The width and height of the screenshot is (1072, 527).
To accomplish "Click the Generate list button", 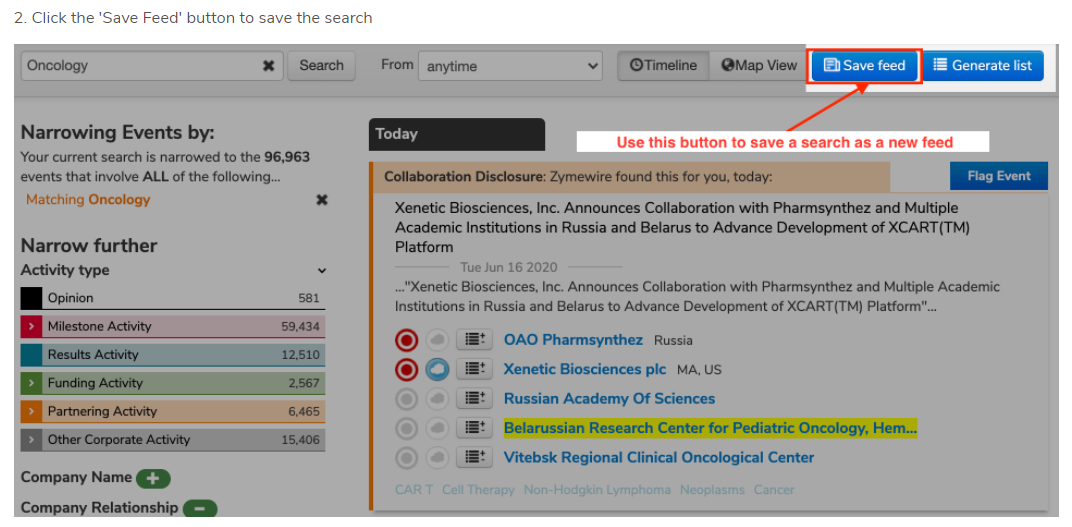I will 983,66.
